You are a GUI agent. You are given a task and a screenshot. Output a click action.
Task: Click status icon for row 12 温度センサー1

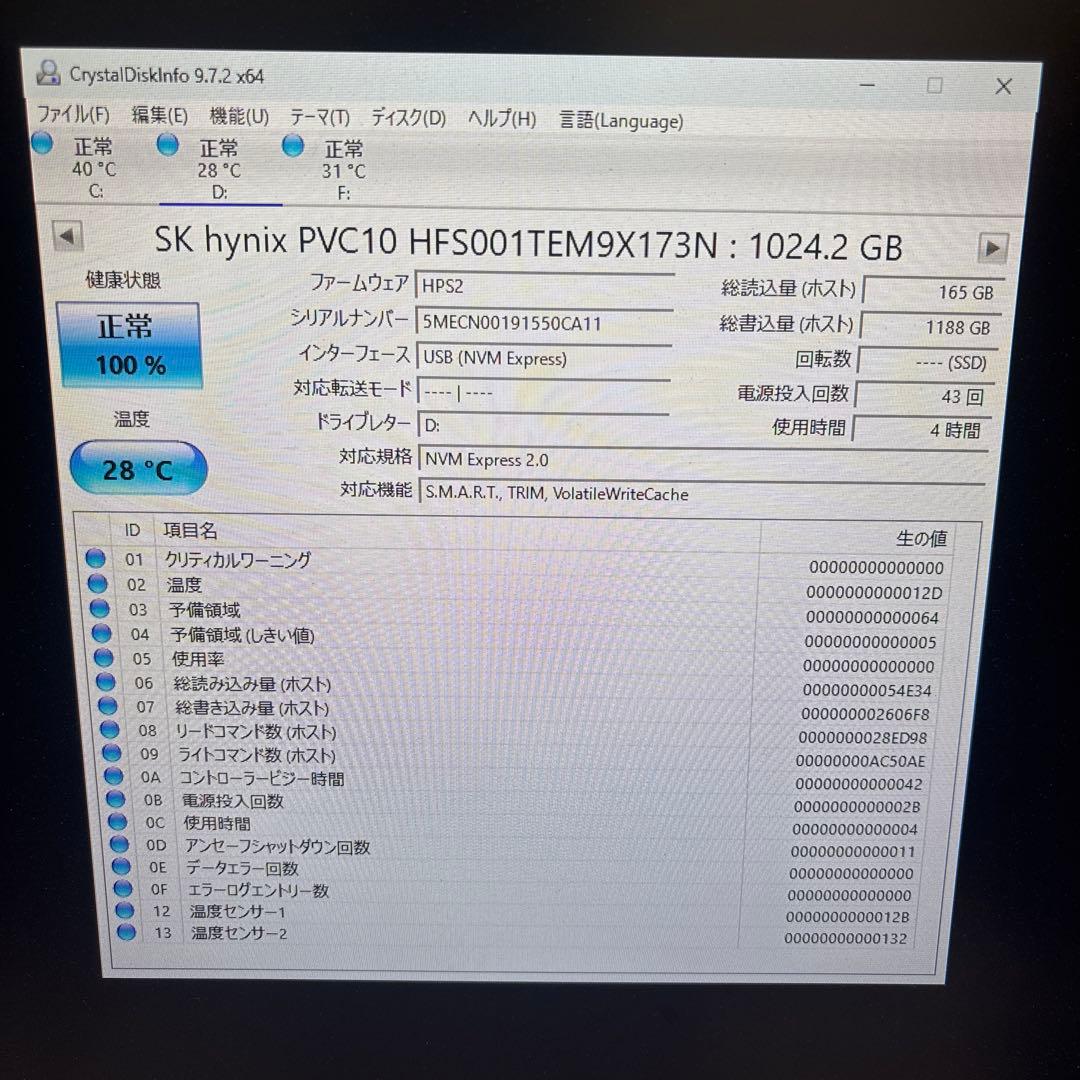pyautogui.click(x=125, y=911)
